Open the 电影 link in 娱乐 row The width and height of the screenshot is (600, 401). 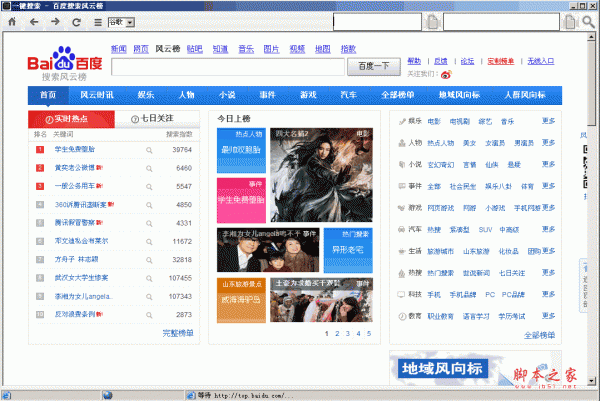[x=434, y=122]
